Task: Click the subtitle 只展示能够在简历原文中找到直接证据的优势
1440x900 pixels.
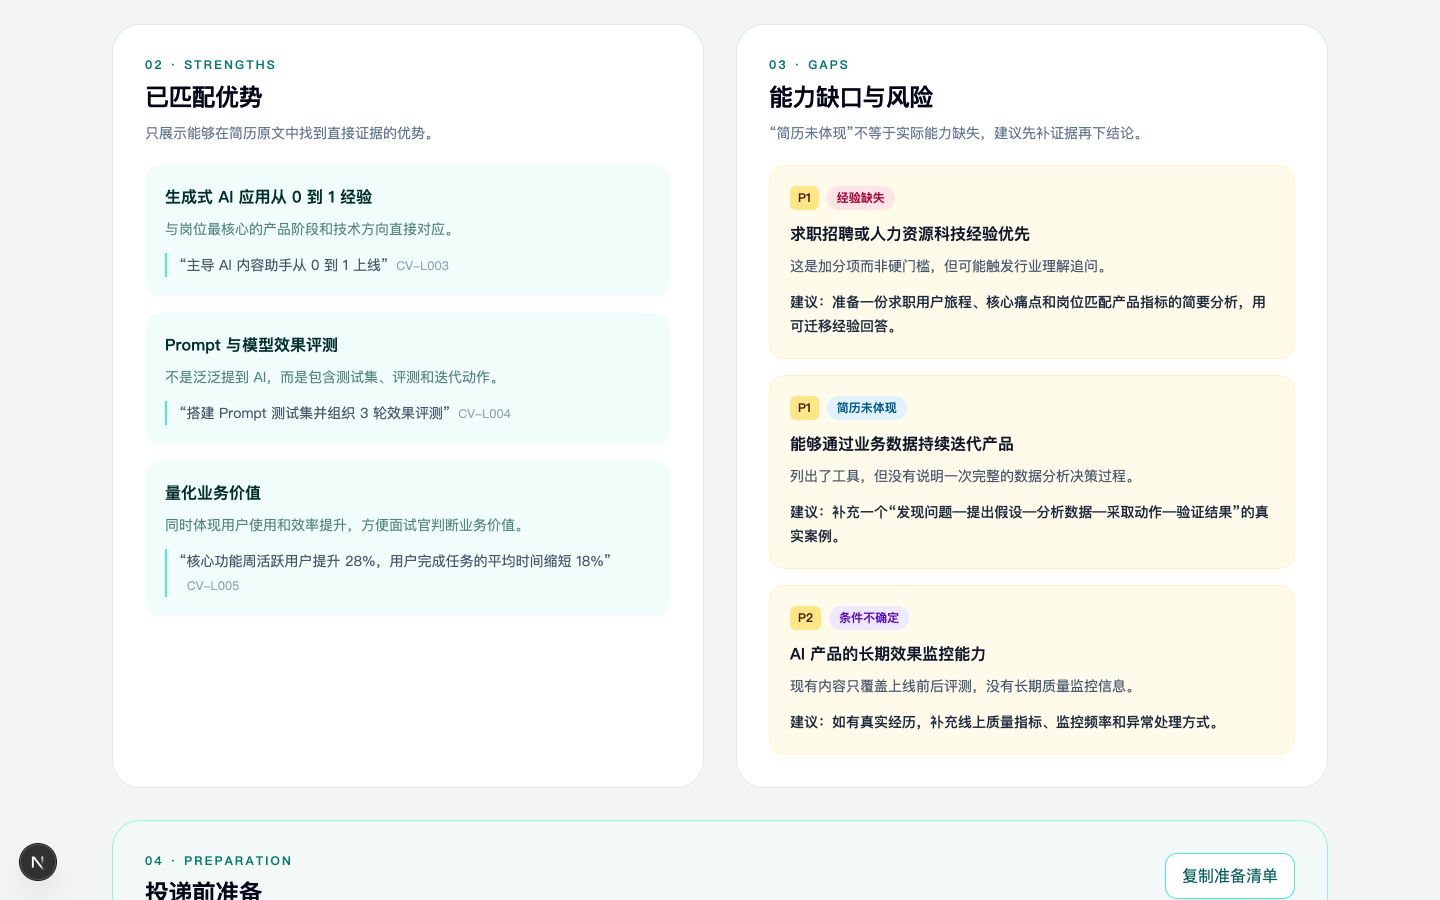Action: click(291, 133)
